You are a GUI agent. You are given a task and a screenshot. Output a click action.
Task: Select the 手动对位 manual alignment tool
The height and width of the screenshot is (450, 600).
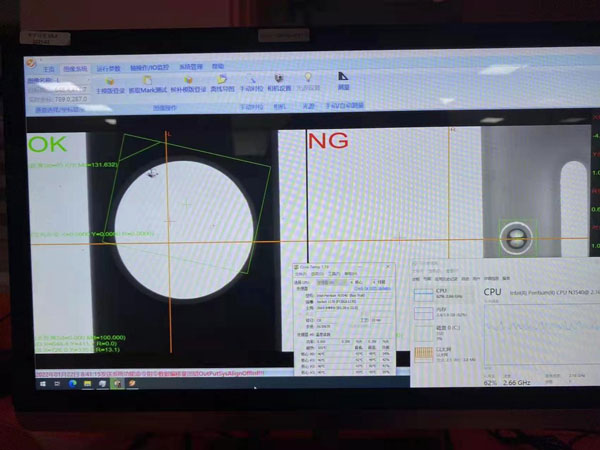(x=252, y=80)
